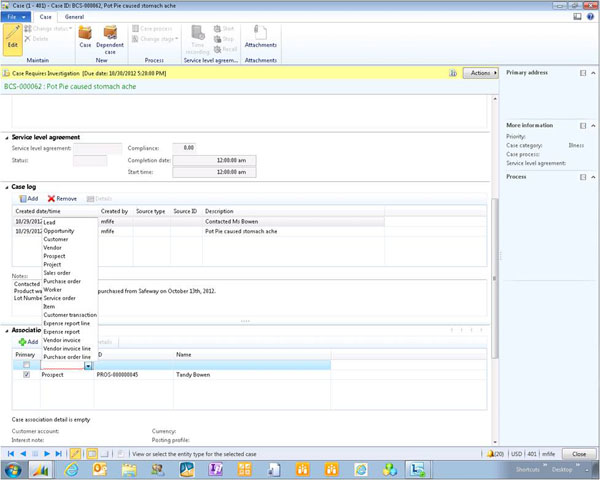Go to first record in status bar
Screen dimensions: 600x480
coord(11,454)
